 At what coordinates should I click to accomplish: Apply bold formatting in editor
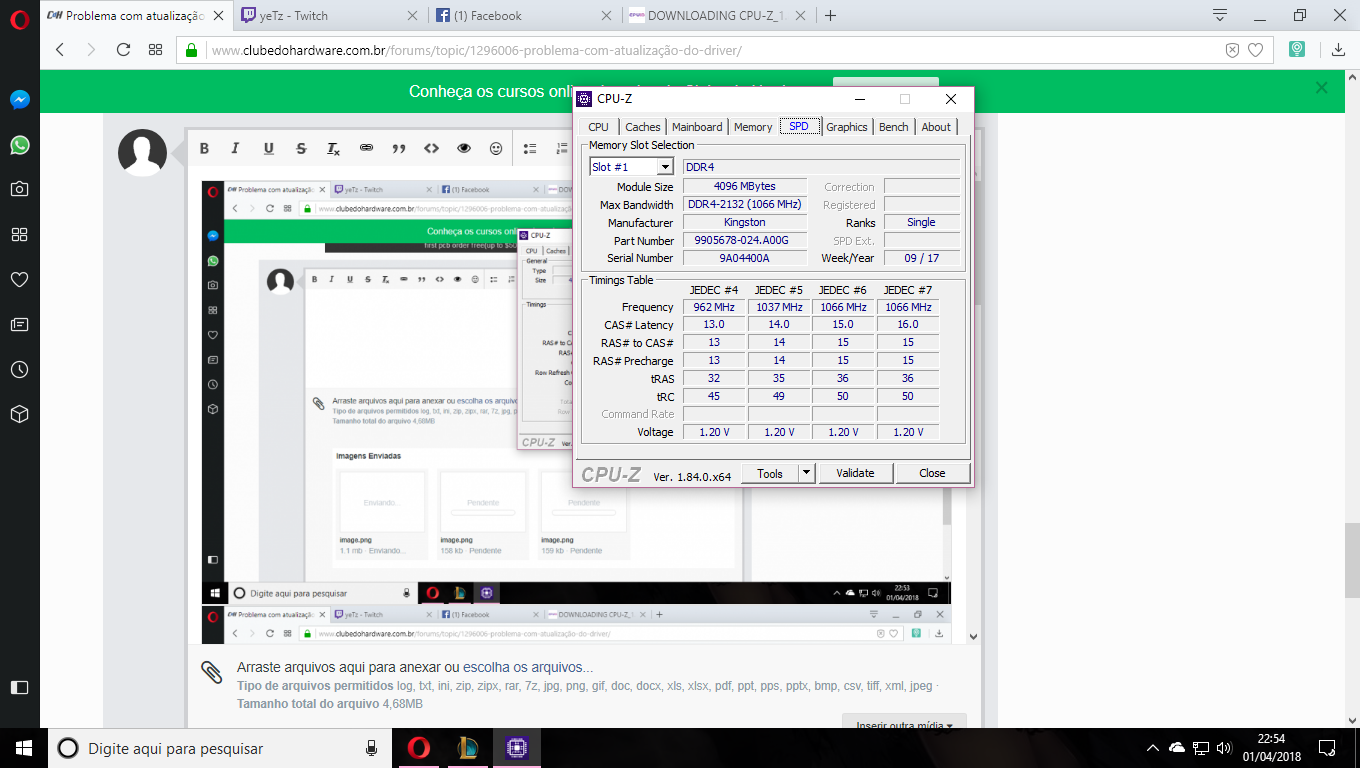click(x=204, y=148)
